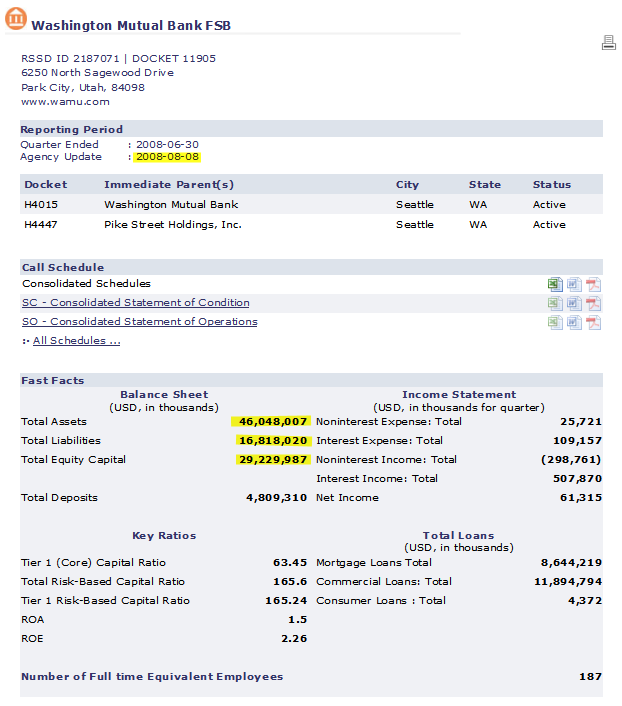
Task: Click ROE value 2.26
Action: click(294, 638)
